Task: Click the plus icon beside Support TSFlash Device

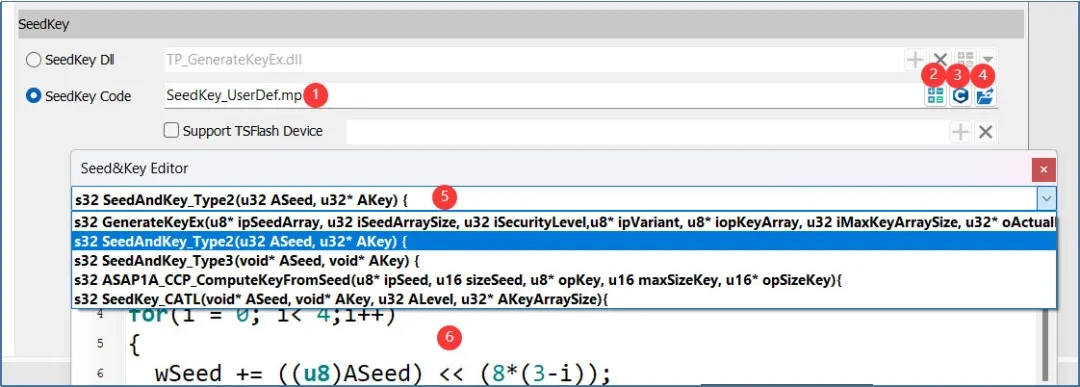Action: tap(960, 132)
